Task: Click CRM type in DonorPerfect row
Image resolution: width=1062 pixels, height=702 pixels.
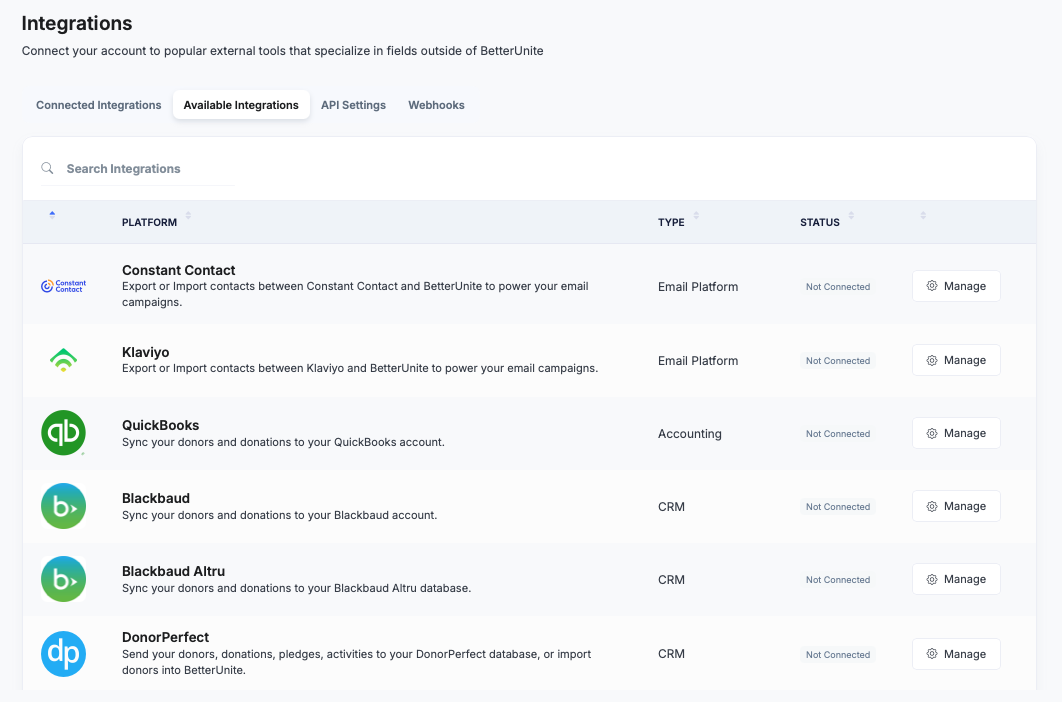Action: click(671, 654)
